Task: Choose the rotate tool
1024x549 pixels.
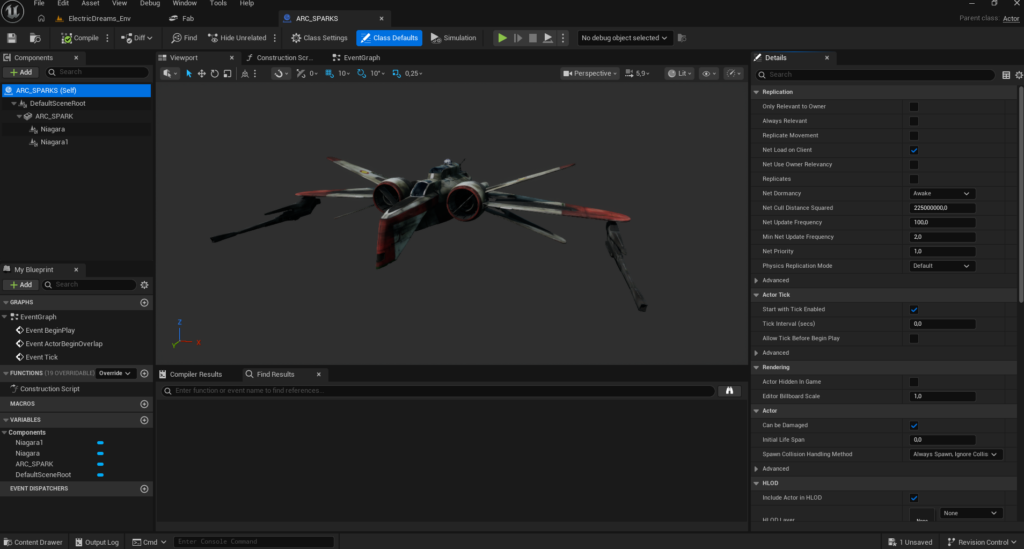Action: 214,74
